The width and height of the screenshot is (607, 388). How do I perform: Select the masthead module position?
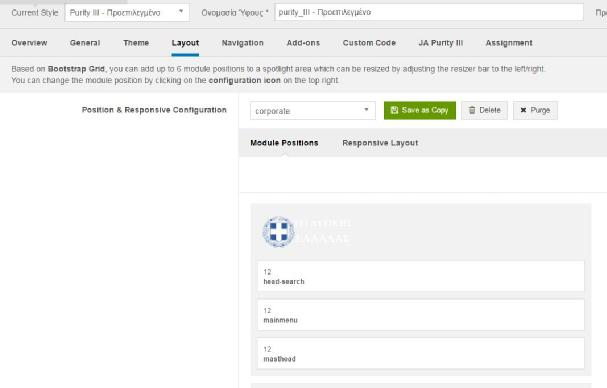[421, 353]
